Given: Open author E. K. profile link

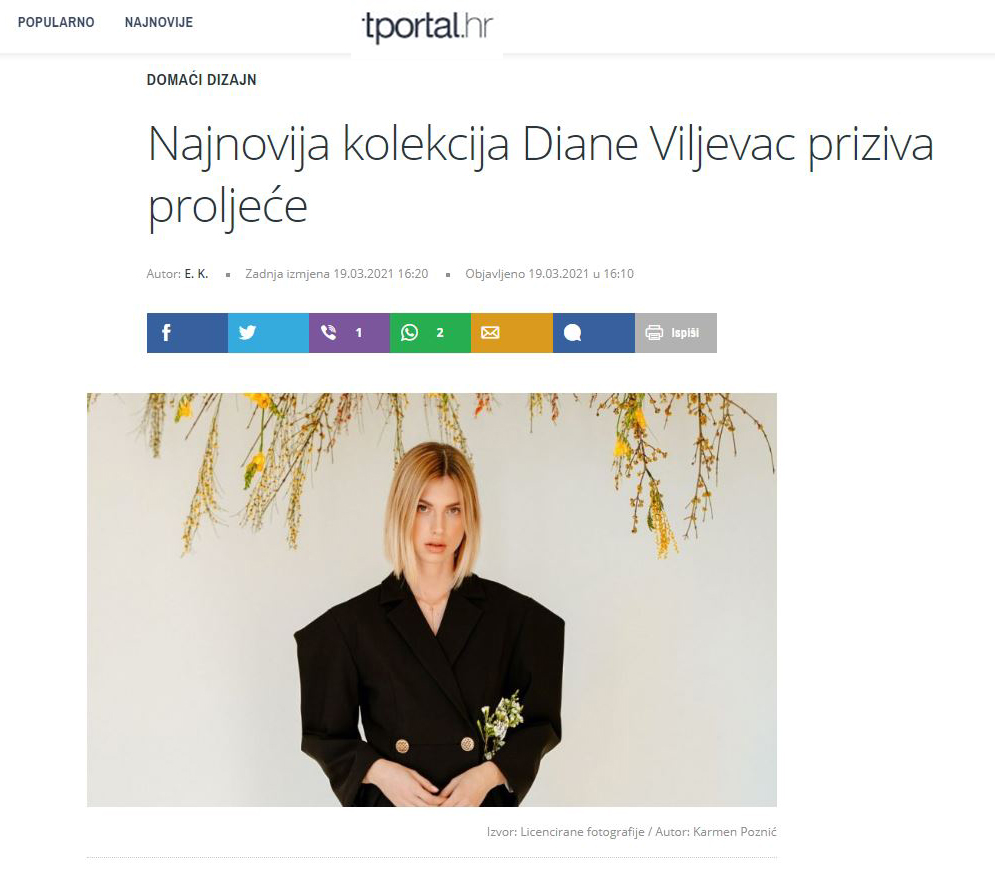Looking at the screenshot, I should pos(196,273).
